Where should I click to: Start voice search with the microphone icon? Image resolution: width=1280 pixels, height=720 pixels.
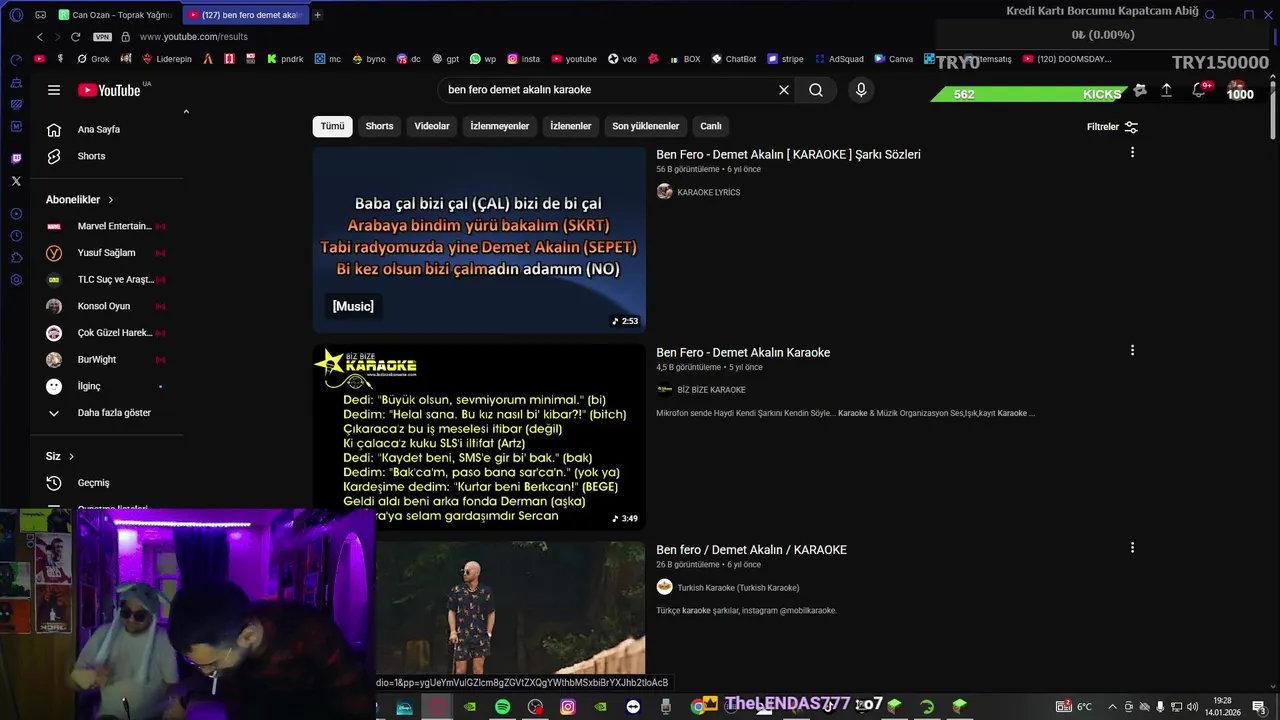tap(861, 90)
